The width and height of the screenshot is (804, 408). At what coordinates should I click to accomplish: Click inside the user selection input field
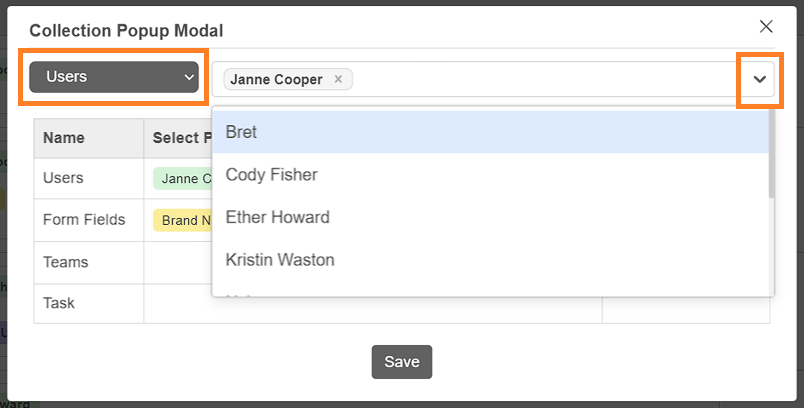pyautogui.click(x=549, y=79)
